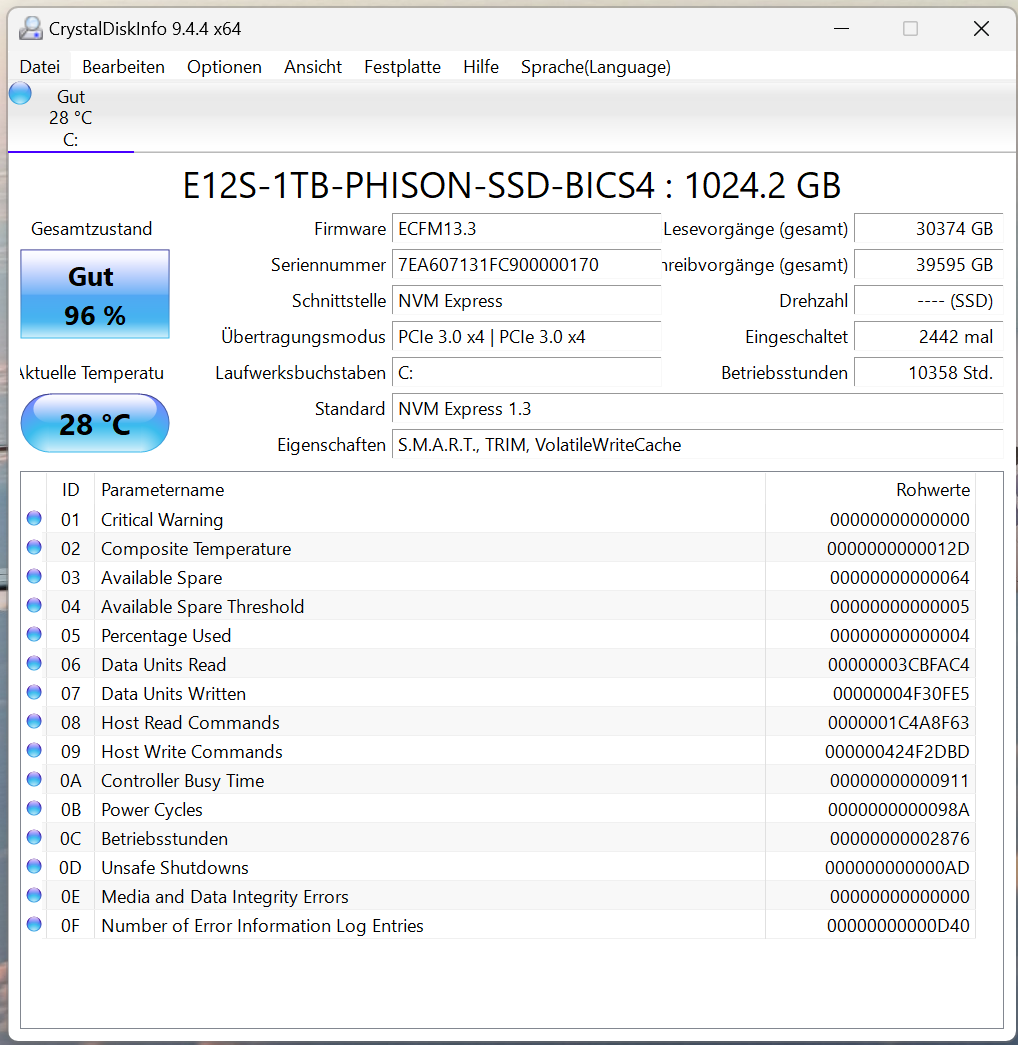
Task: Click the Drehzahl value ---- (SSD)
Action: pyautogui.click(x=928, y=301)
